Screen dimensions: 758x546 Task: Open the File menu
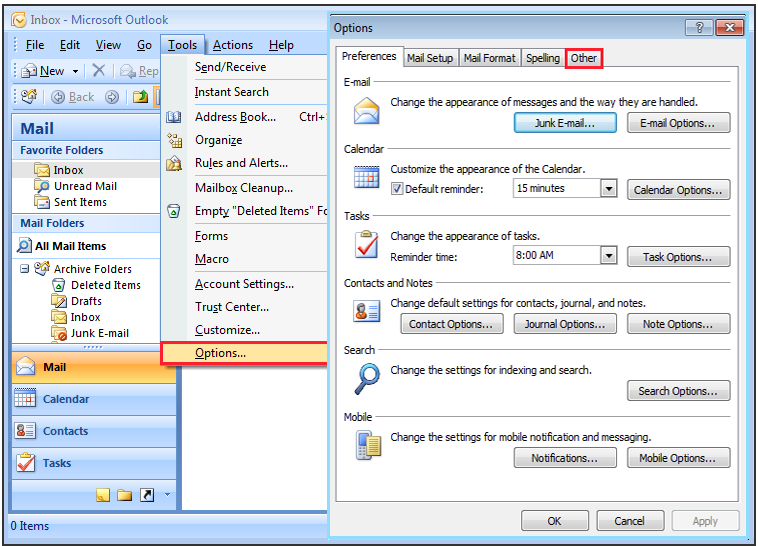[35, 45]
